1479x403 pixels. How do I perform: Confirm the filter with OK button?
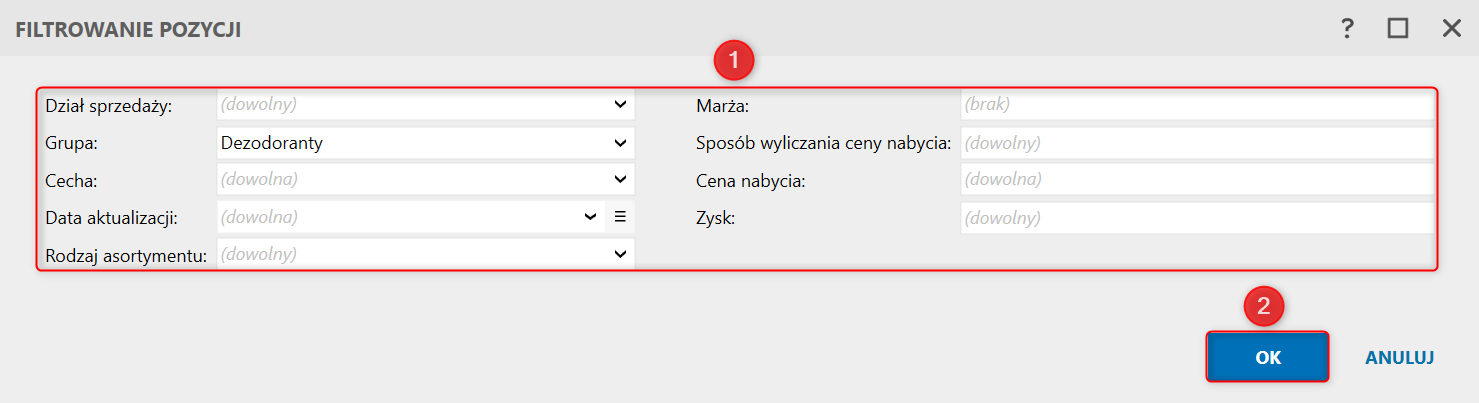[1267, 357]
